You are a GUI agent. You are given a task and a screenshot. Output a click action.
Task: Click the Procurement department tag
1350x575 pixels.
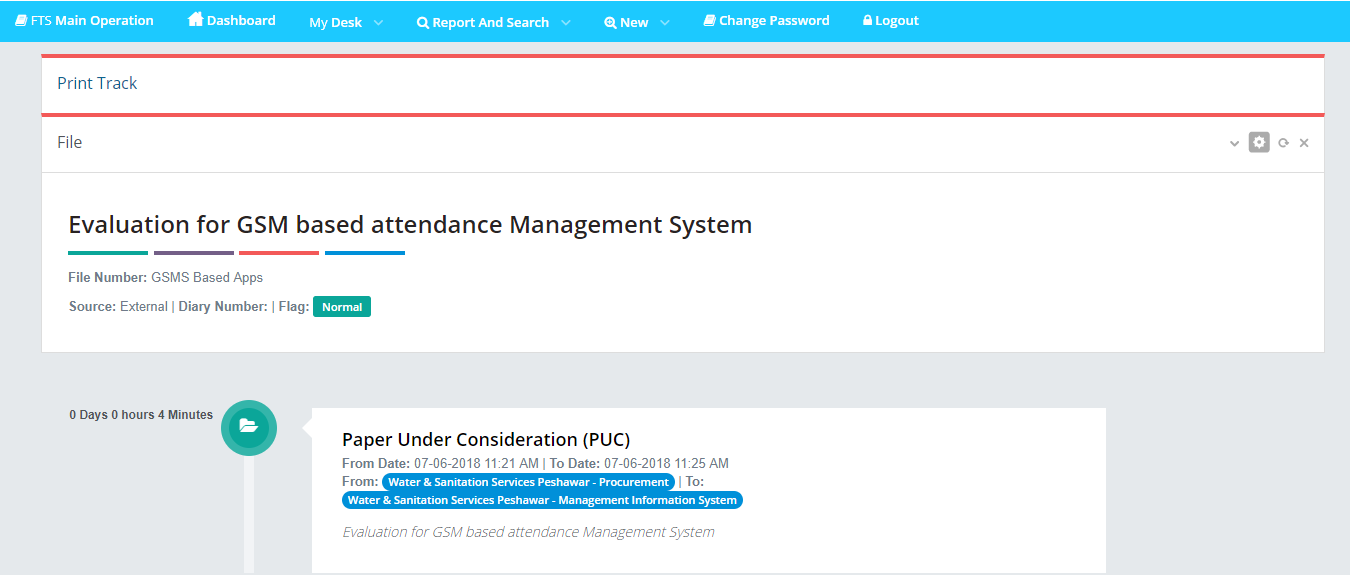[x=528, y=482]
